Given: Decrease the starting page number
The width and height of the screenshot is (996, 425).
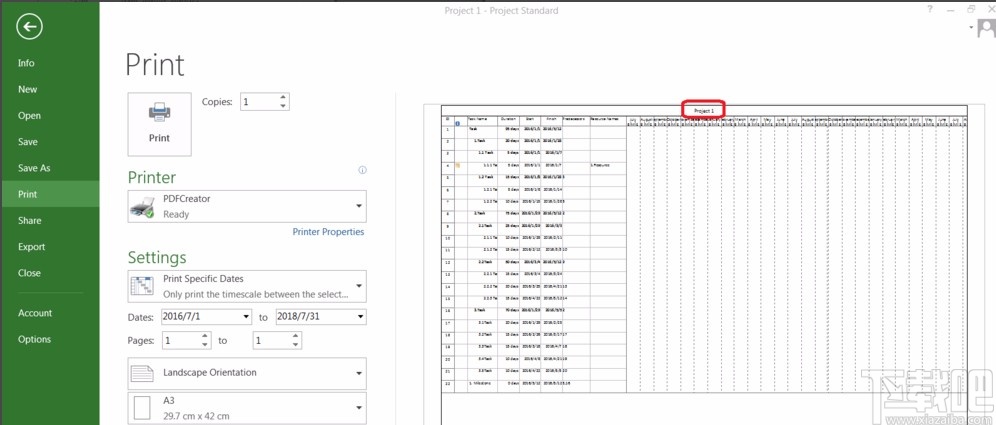Looking at the screenshot, I should click(205, 345).
